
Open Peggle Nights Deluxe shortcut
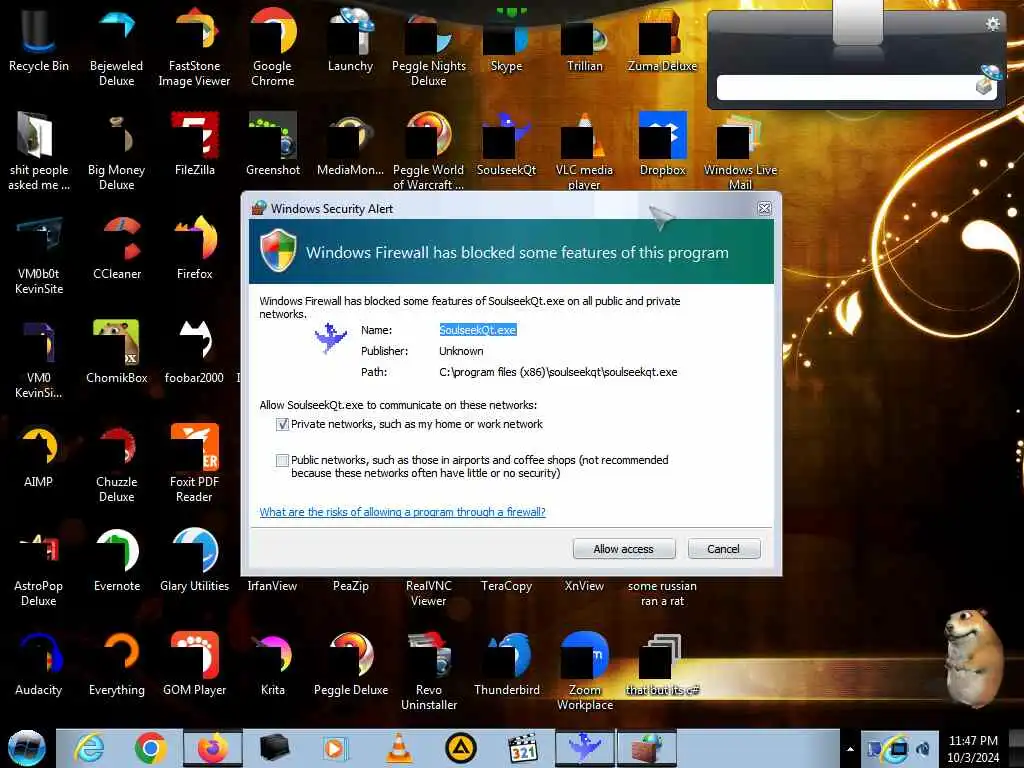point(429,47)
